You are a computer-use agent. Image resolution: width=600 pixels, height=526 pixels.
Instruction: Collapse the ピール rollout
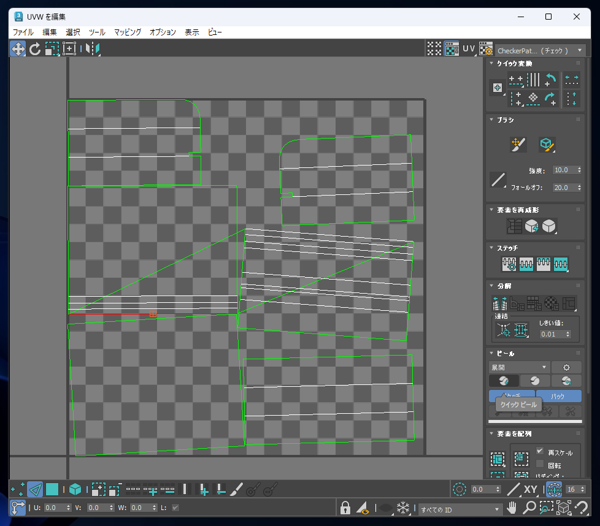[x=492, y=353]
